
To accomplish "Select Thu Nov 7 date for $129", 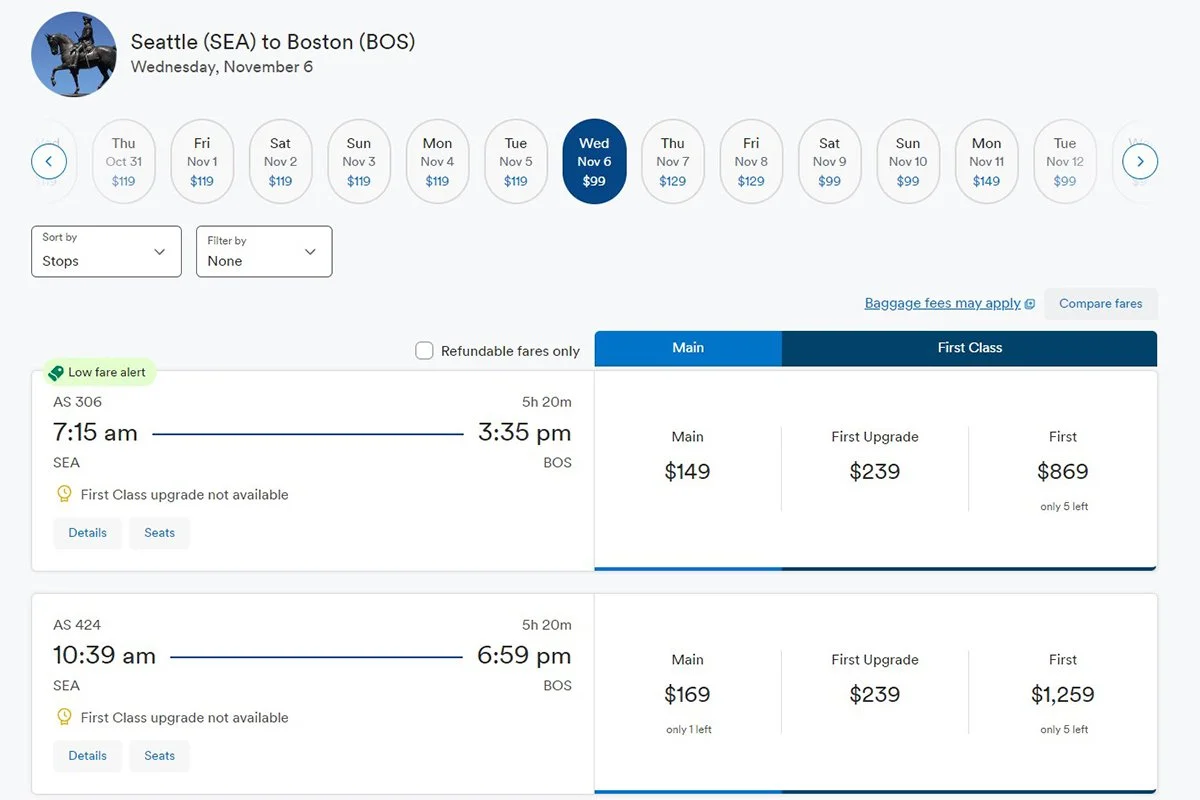I will pos(673,161).
